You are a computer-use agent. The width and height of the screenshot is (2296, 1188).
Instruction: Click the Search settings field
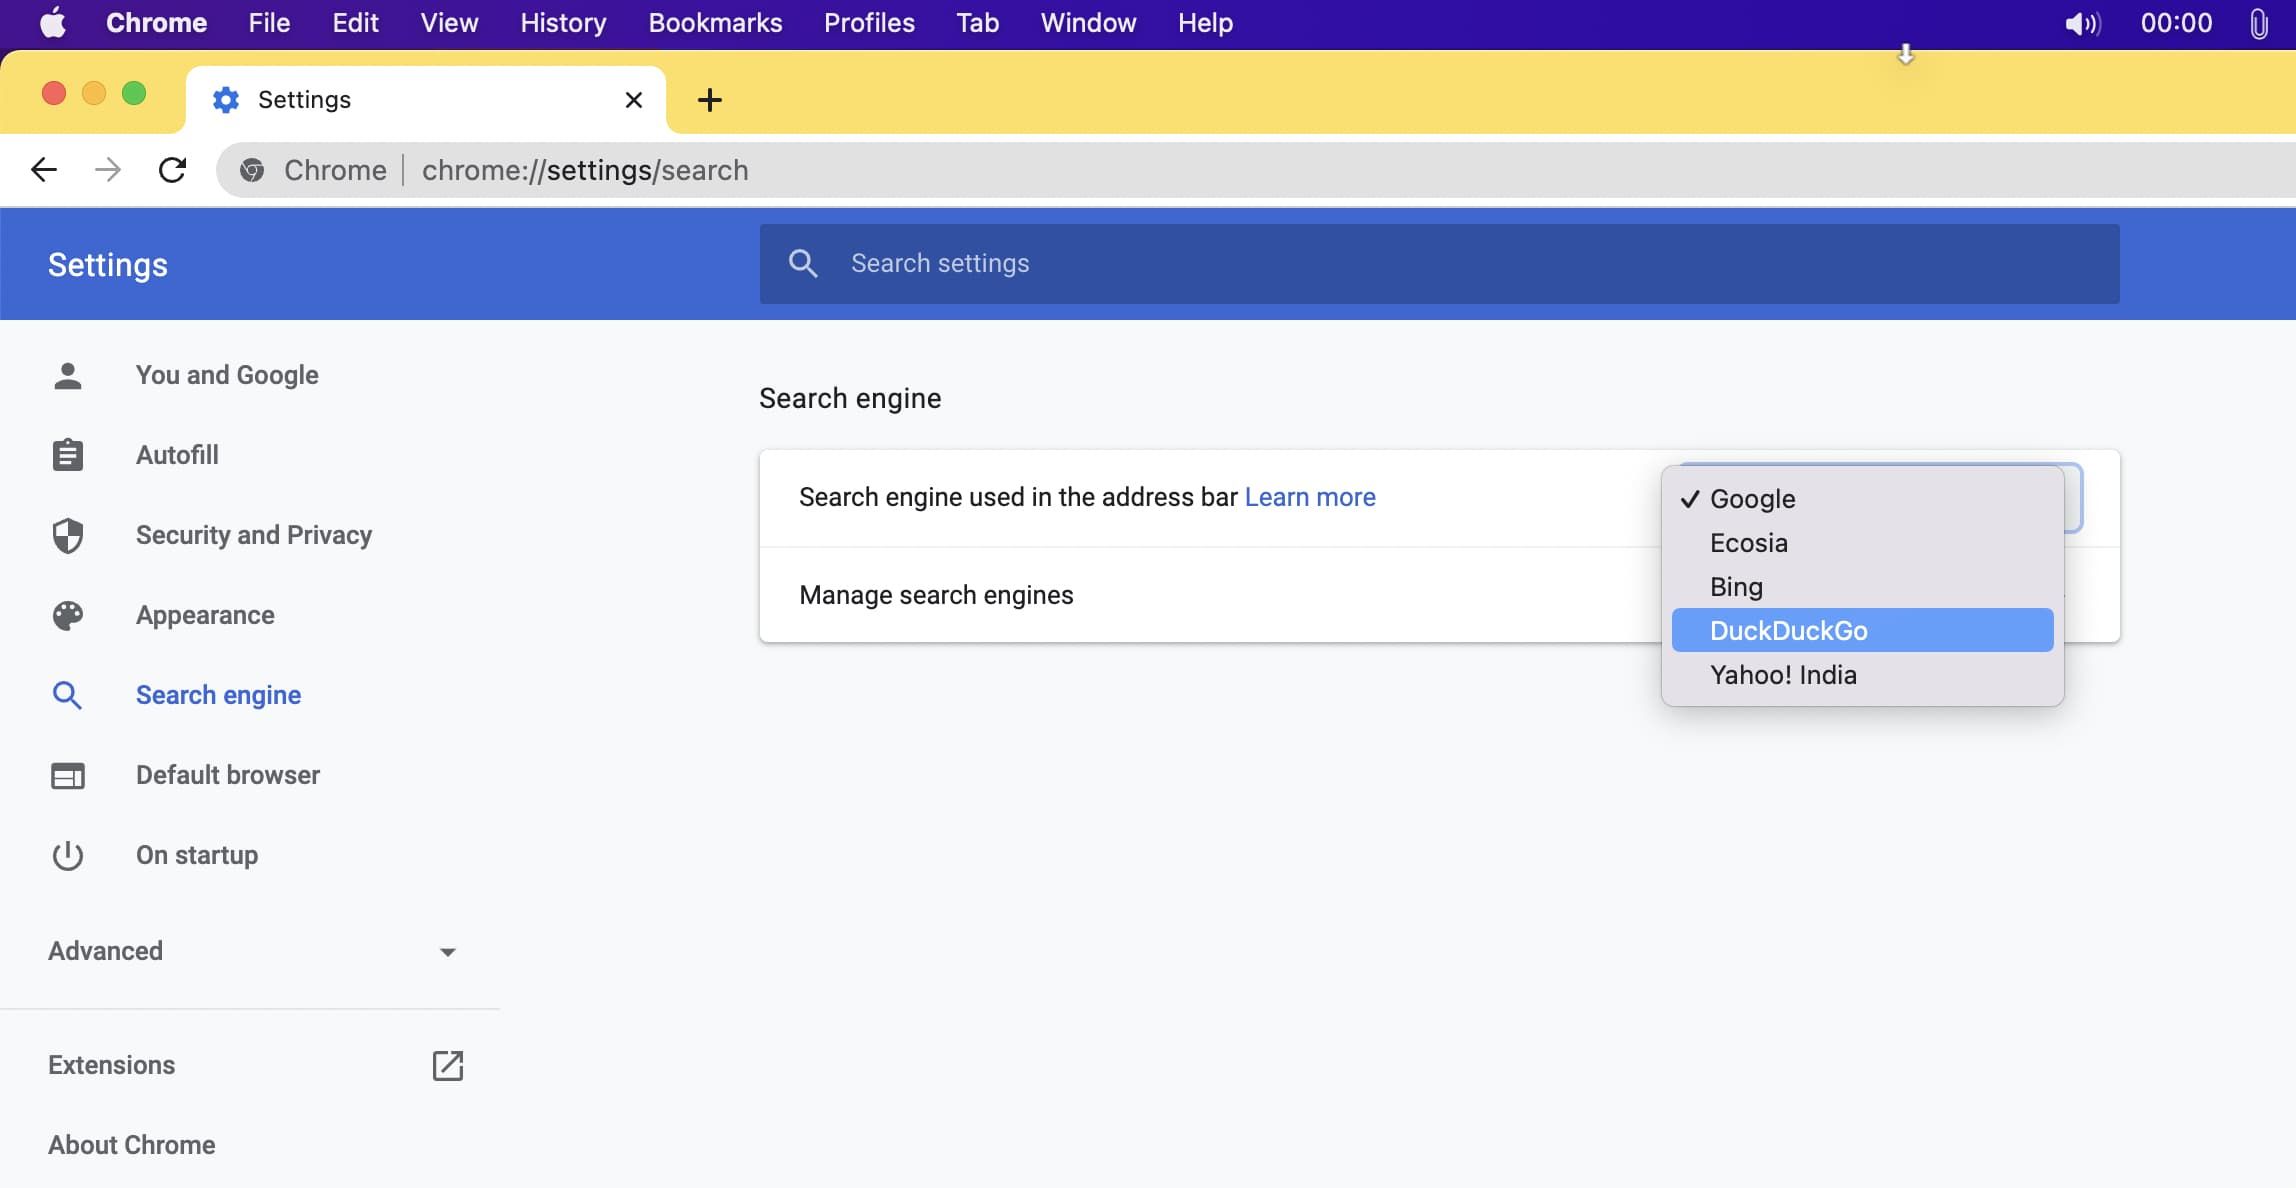click(1439, 263)
